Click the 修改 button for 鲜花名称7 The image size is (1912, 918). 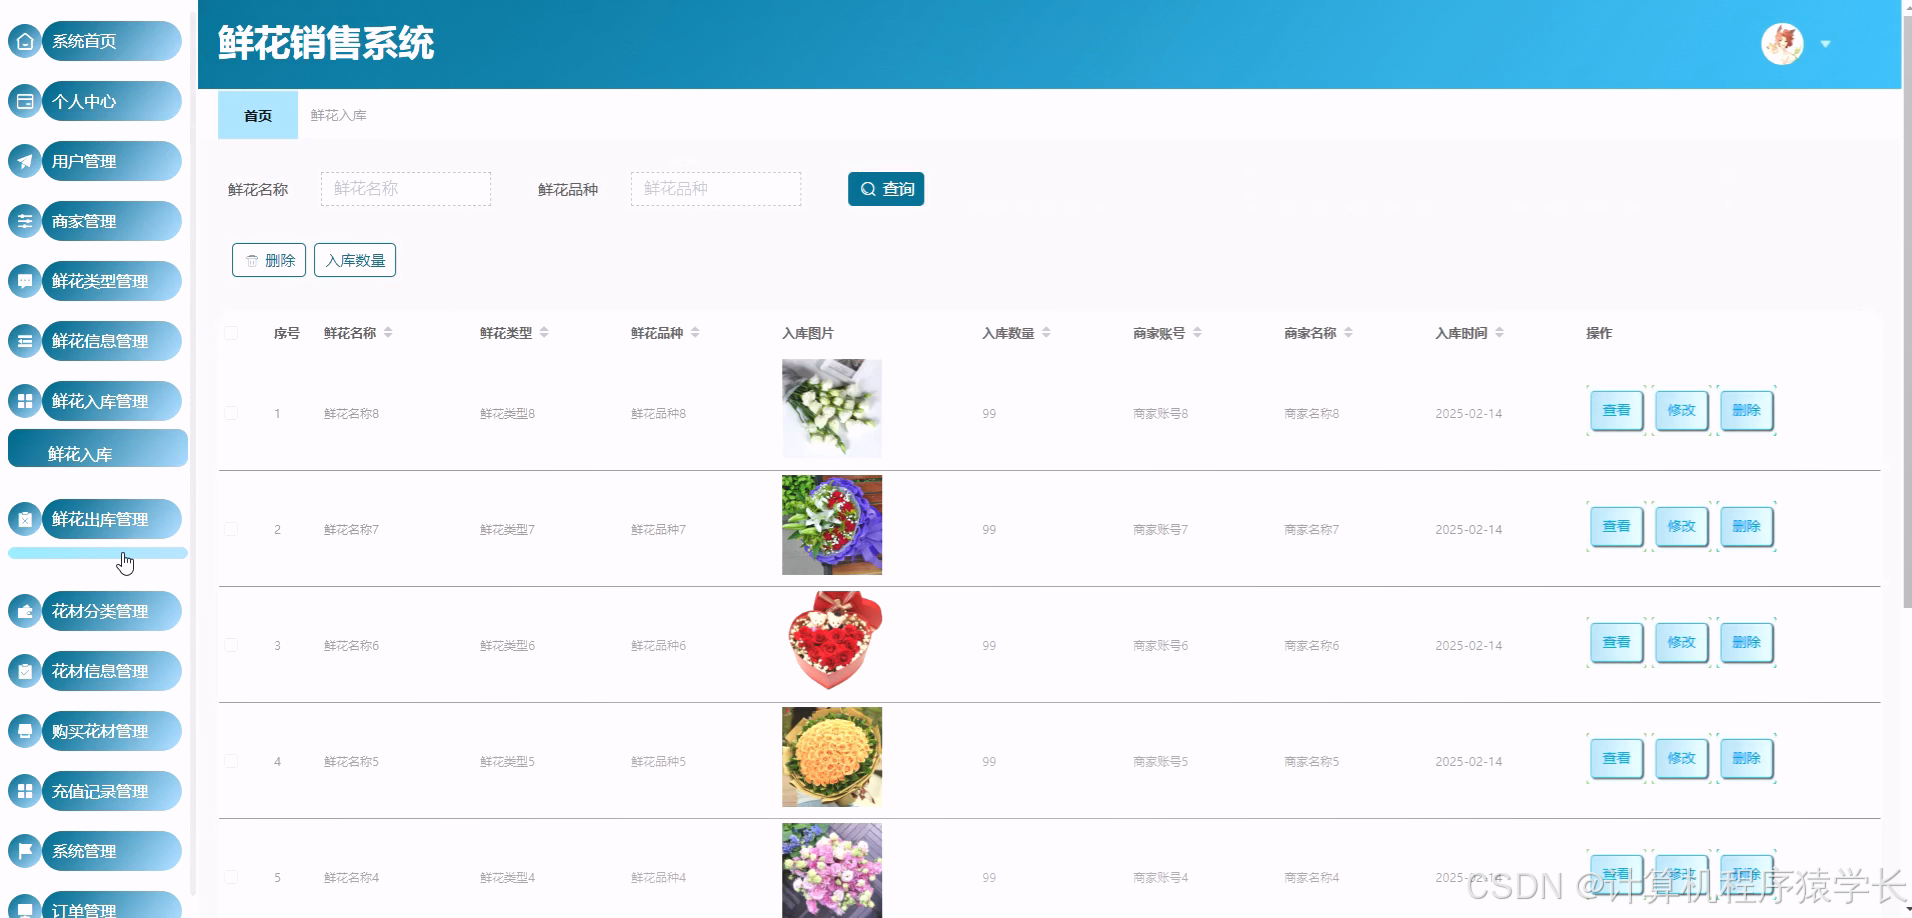tap(1681, 526)
